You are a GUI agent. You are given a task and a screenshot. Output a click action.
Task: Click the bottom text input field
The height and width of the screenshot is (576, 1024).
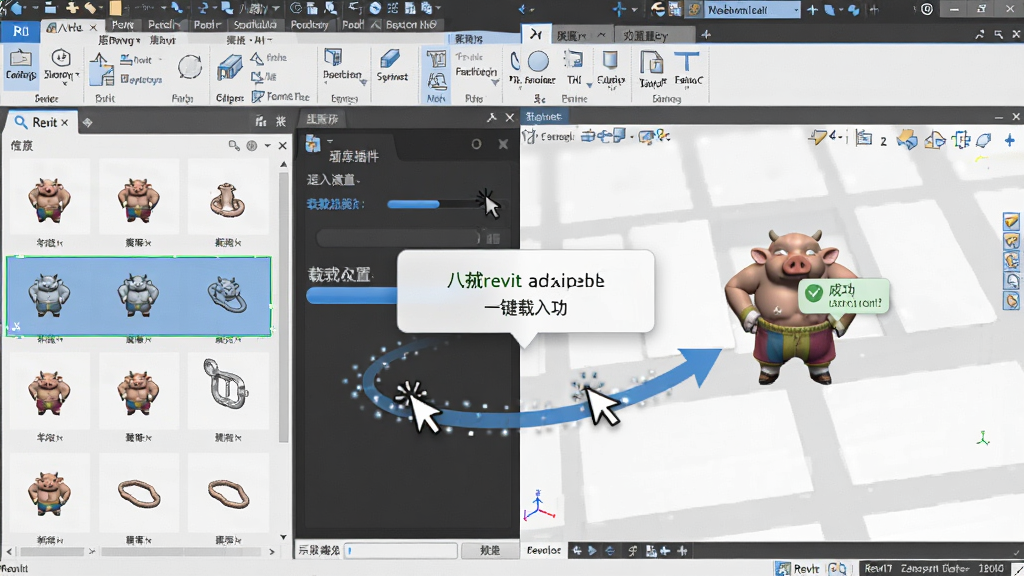(x=400, y=551)
